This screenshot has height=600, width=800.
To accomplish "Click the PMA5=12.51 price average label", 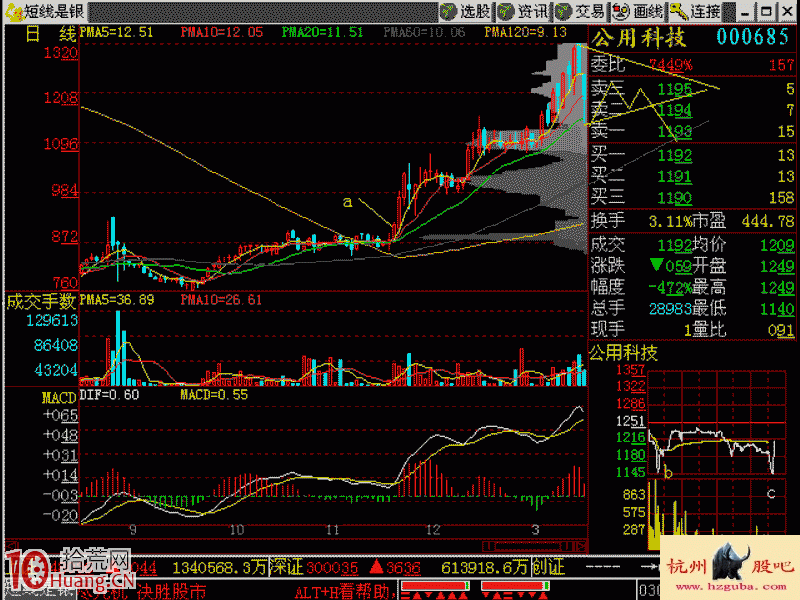I will tap(117, 32).
